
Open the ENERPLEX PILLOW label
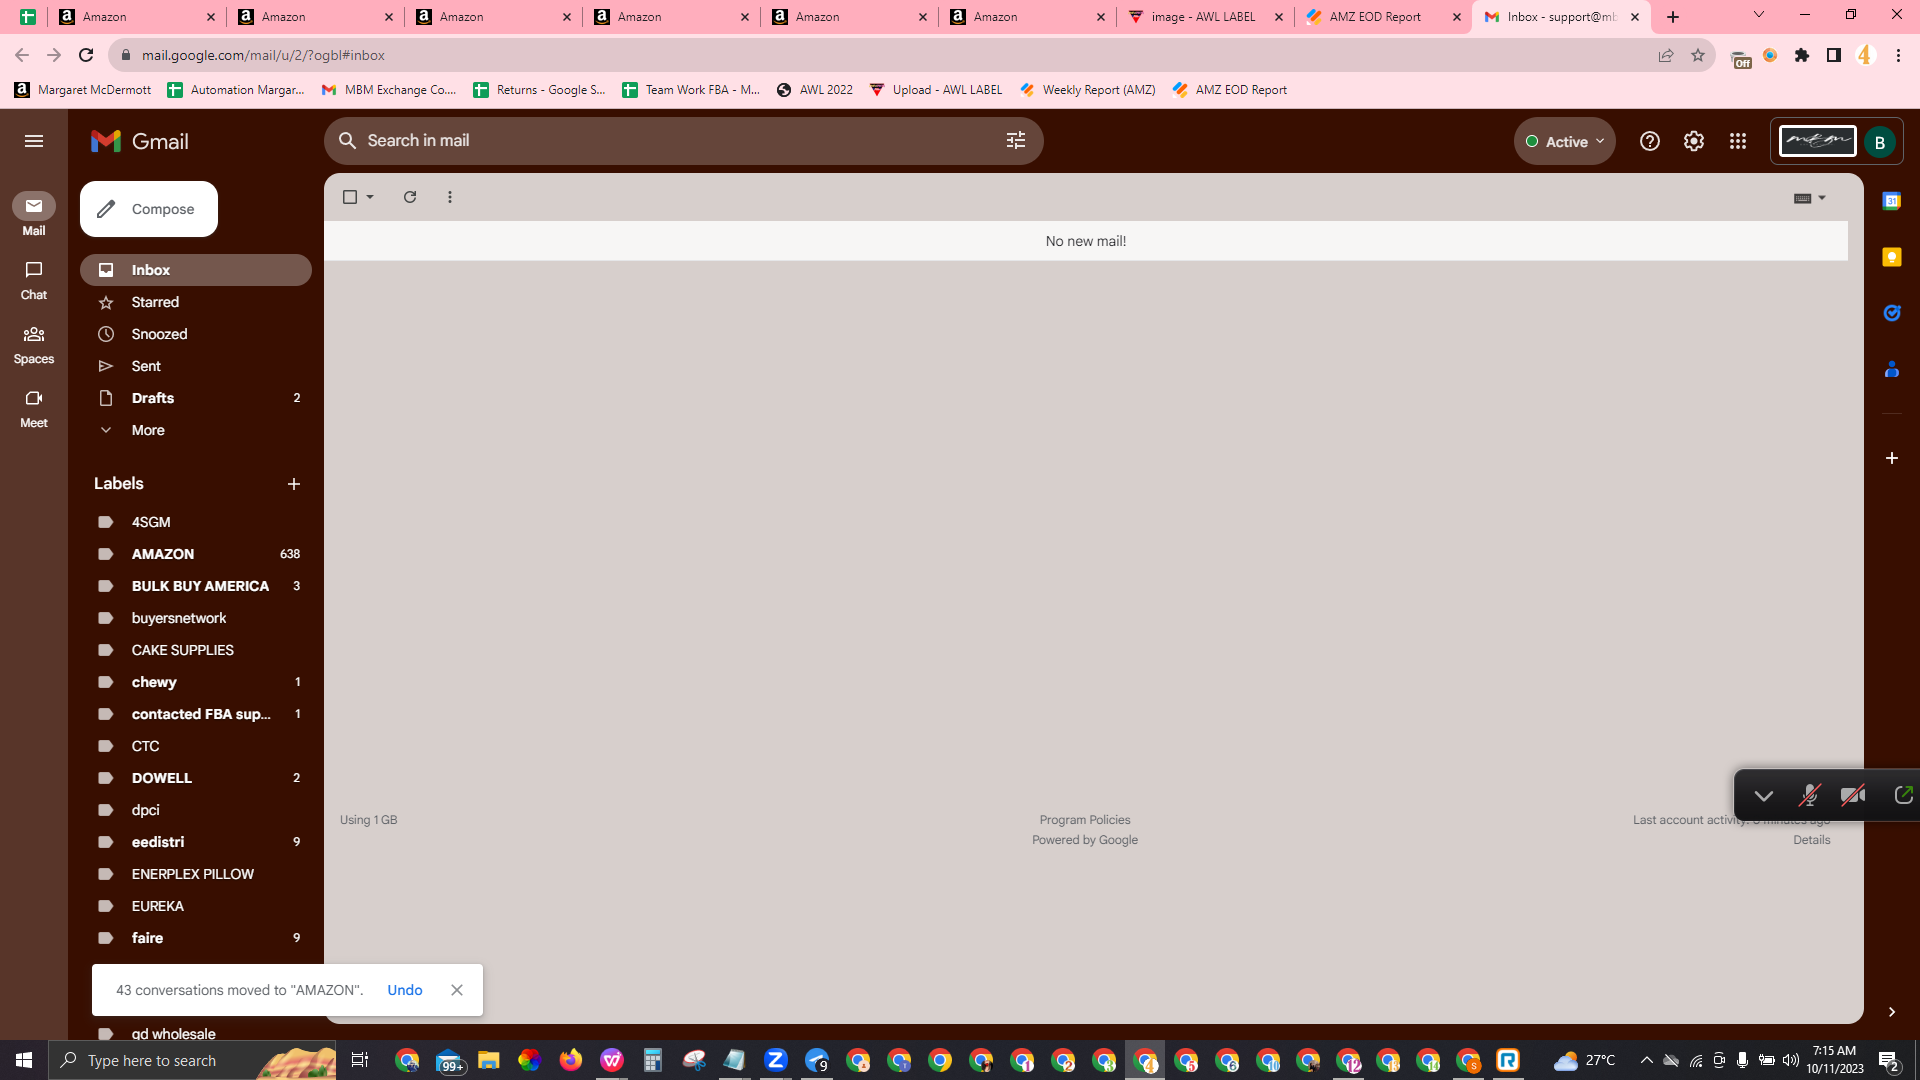coord(196,874)
